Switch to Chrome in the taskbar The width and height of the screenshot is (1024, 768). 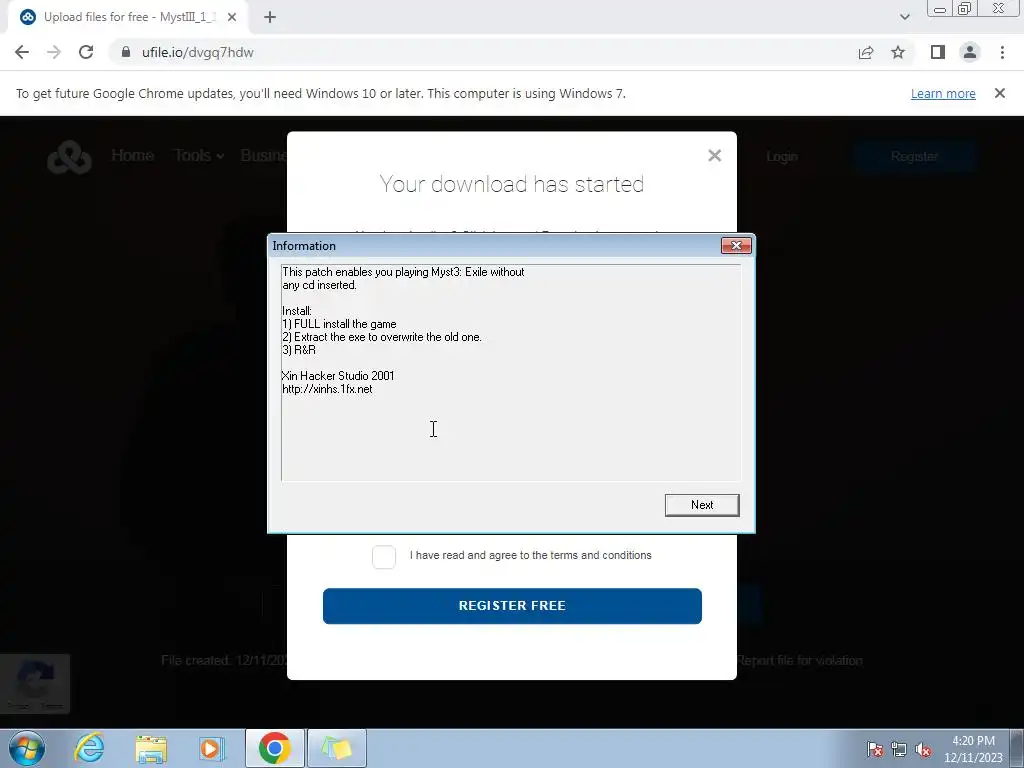click(x=274, y=748)
